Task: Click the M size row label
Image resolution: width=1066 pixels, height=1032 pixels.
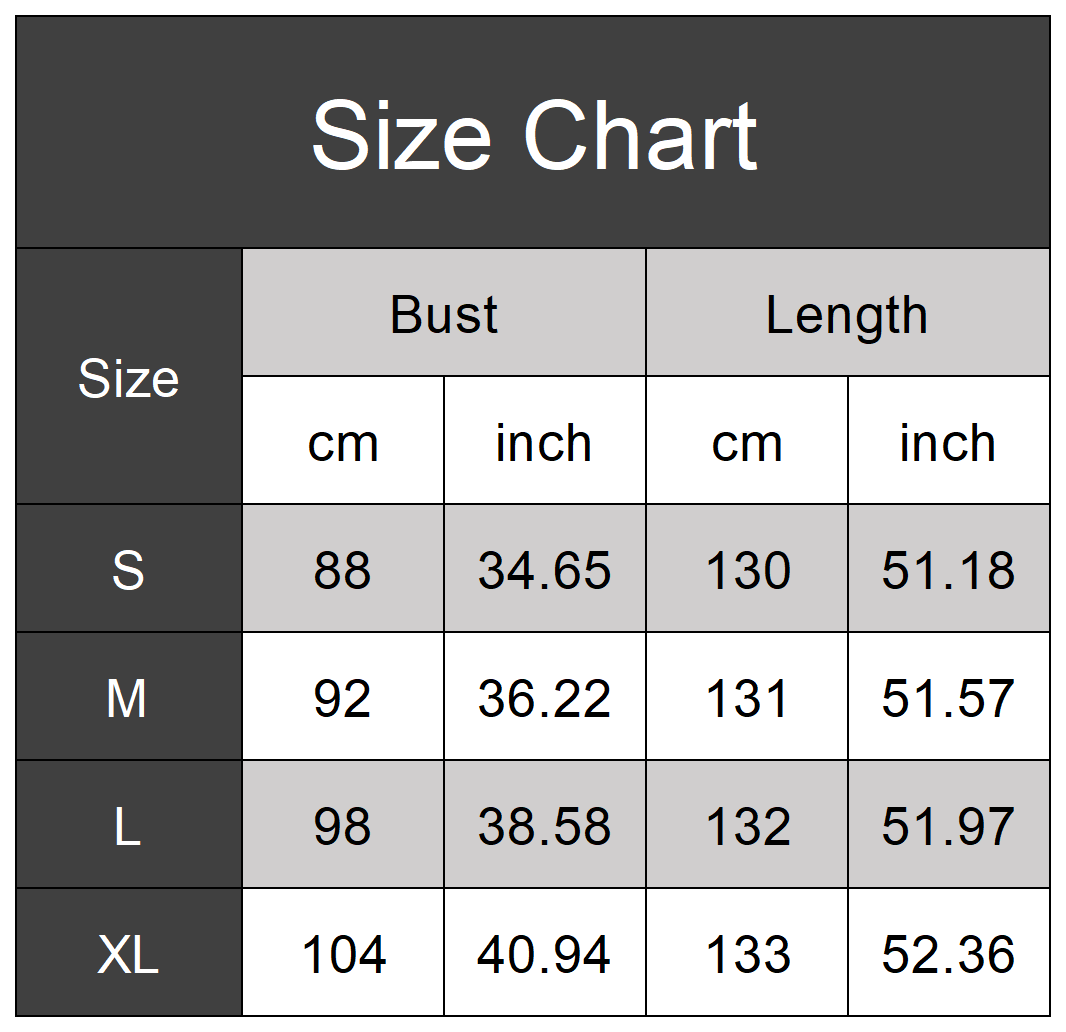Action: coord(129,698)
